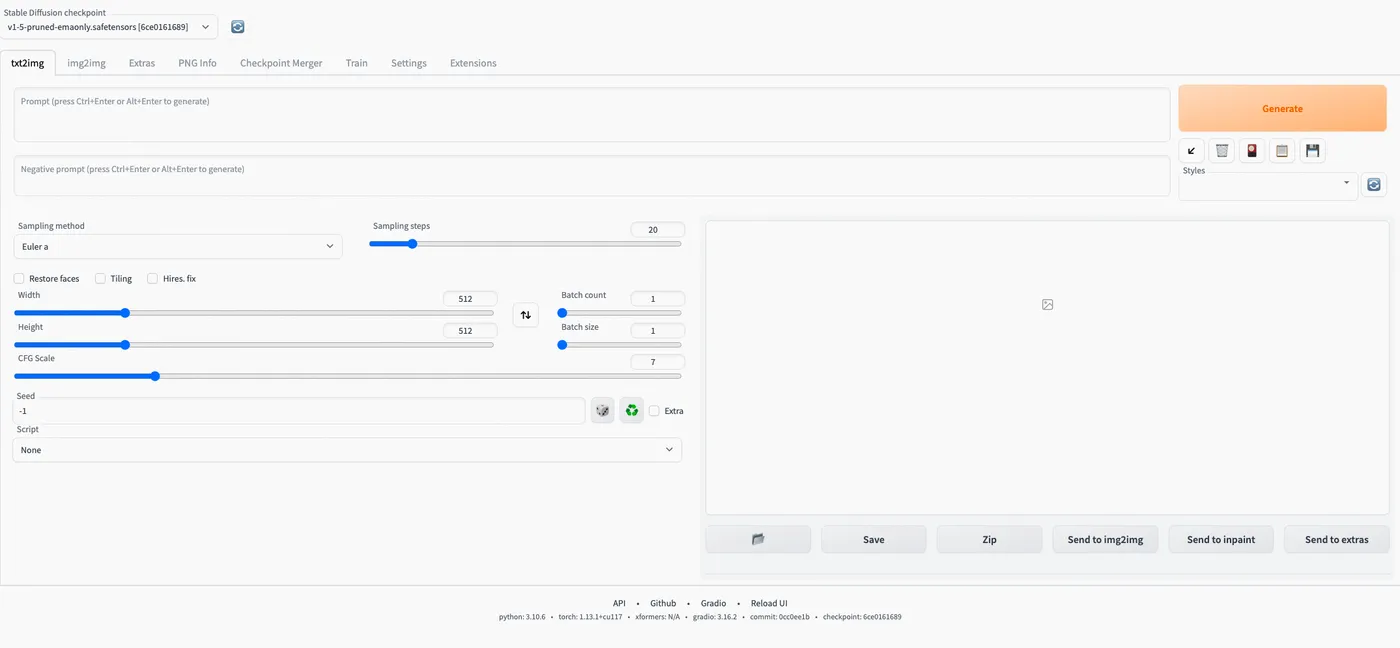Open the PNG Info tab

click(x=197, y=63)
